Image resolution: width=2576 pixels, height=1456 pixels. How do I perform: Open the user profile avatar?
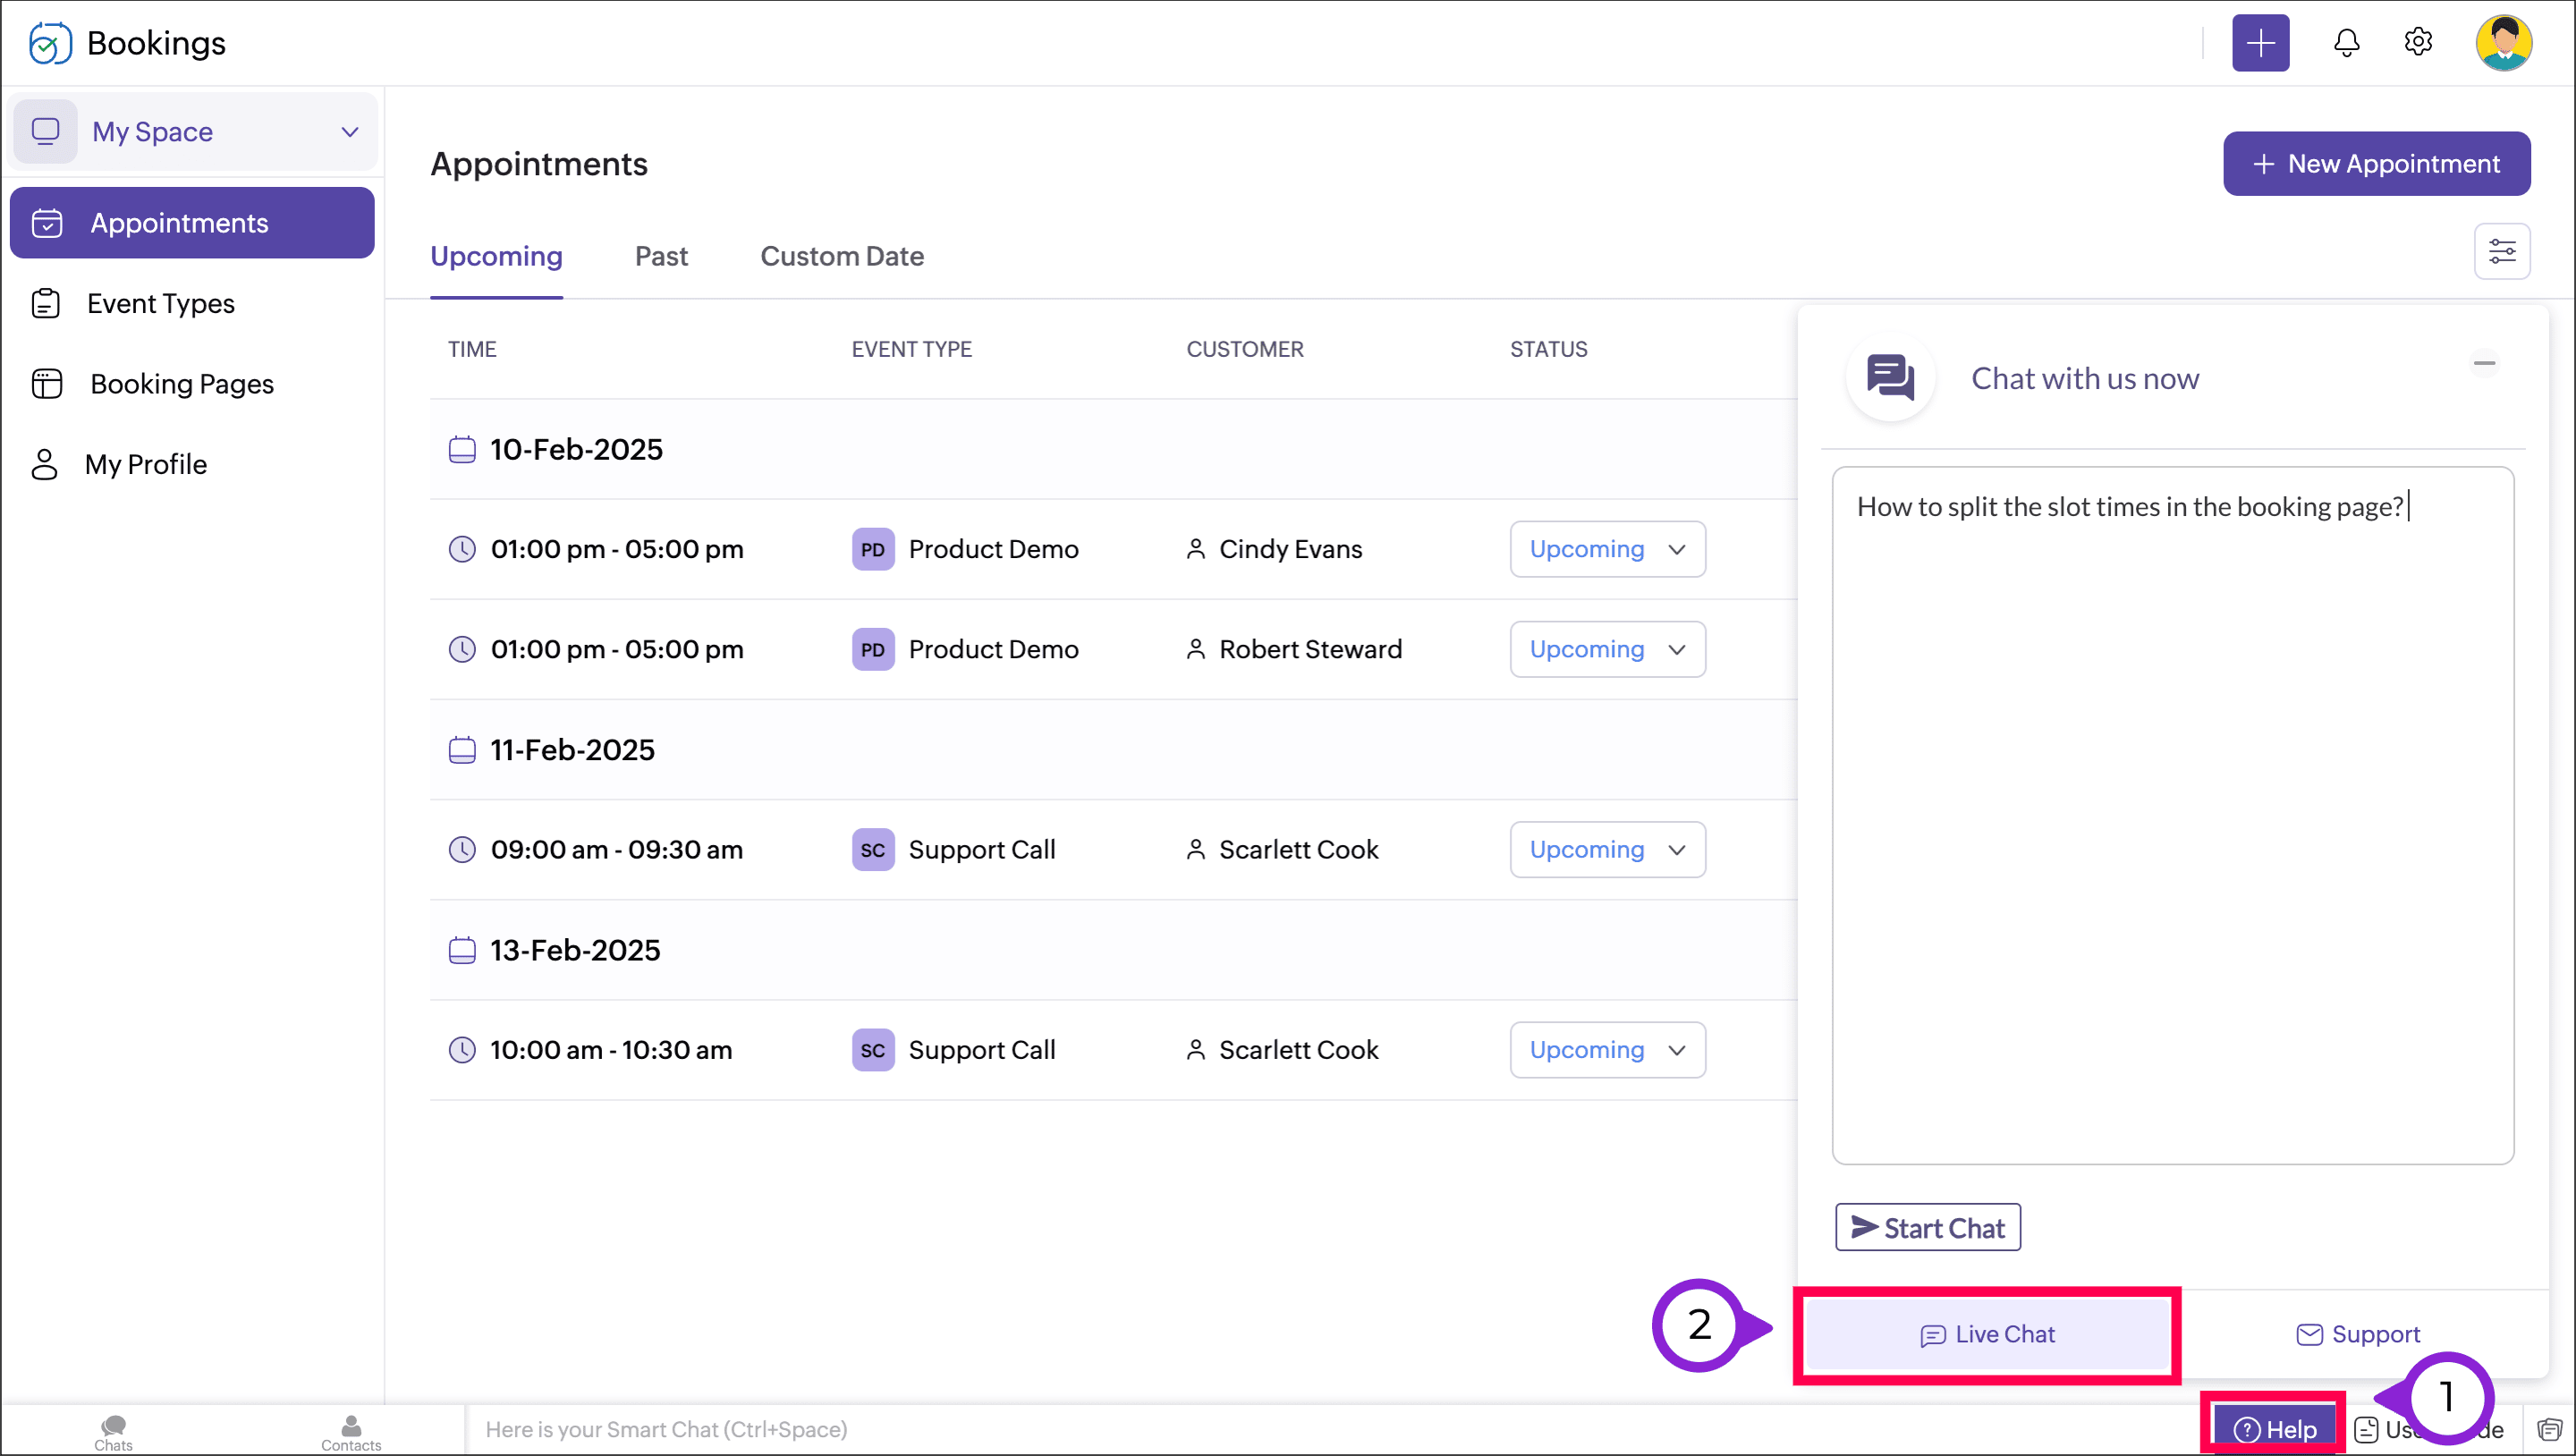point(2503,43)
